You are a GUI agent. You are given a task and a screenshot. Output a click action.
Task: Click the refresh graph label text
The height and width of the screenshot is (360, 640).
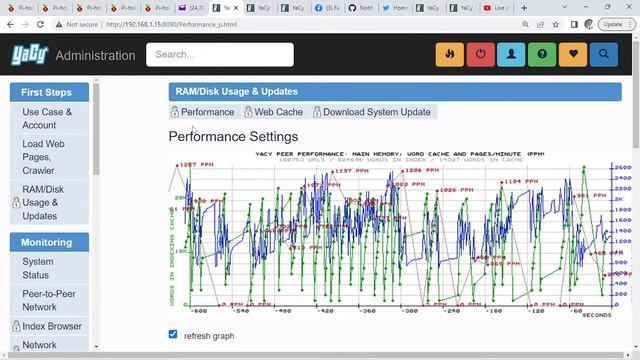pyautogui.click(x=209, y=336)
